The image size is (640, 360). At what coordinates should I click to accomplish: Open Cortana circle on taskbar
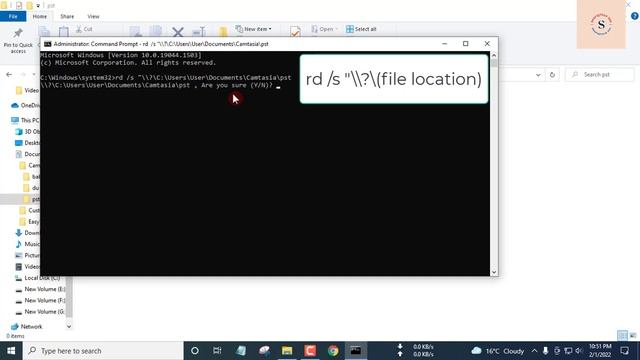point(195,351)
